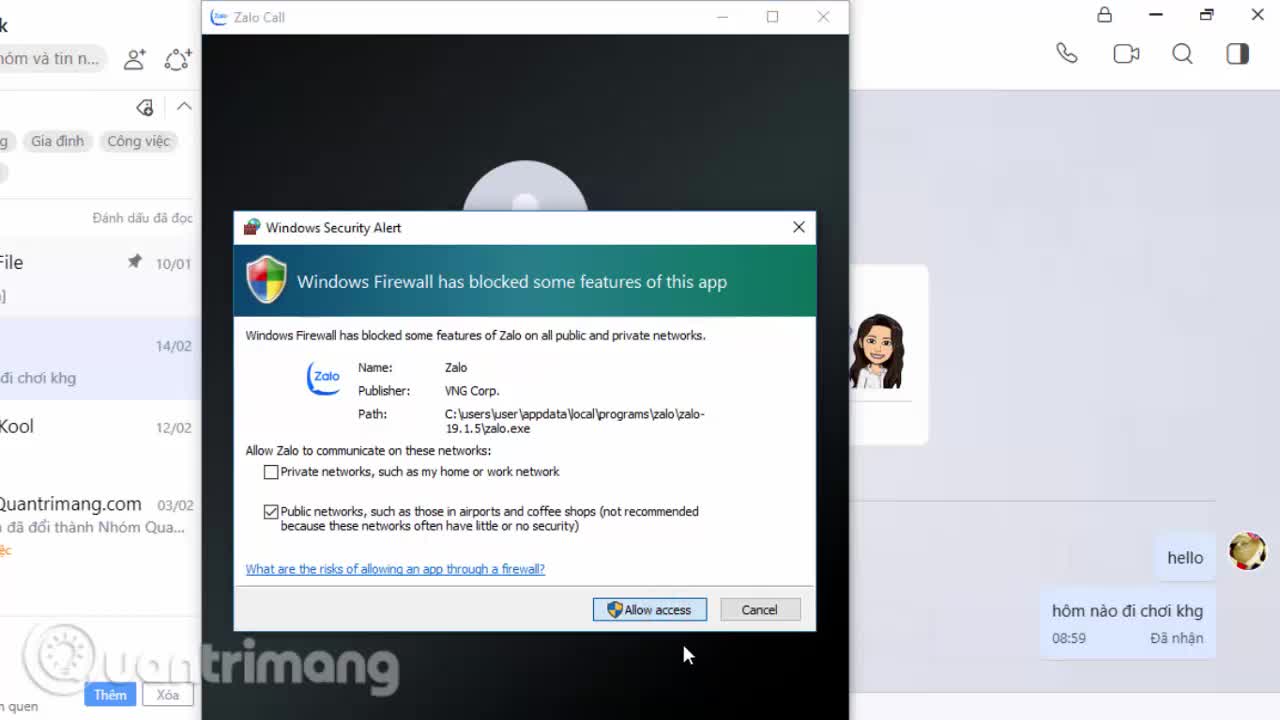Click the Thêm button
Screen dimensions: 1280x720
tap(110, 695)
